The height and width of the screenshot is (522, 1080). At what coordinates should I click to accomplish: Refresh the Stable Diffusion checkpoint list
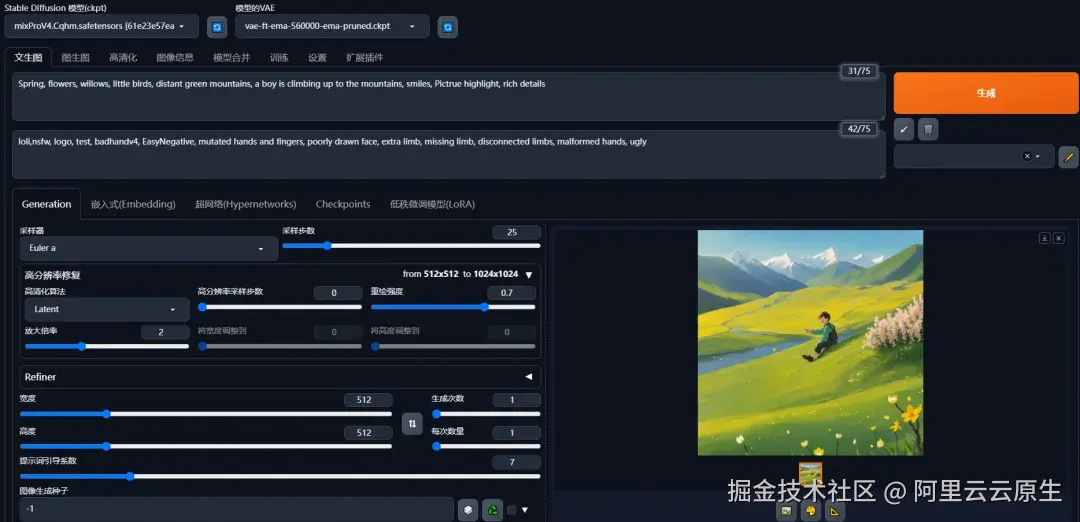coord(217,27)
